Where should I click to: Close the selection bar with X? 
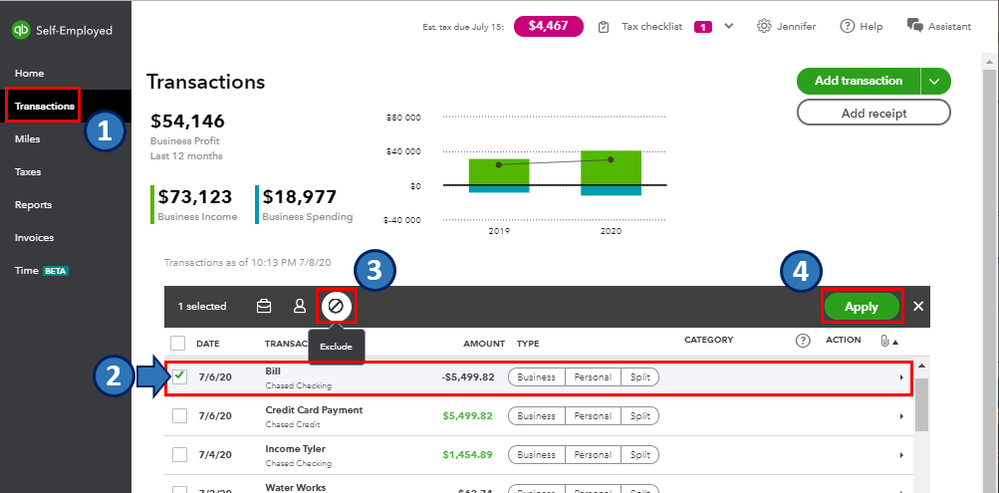click(x=918, y=306)
